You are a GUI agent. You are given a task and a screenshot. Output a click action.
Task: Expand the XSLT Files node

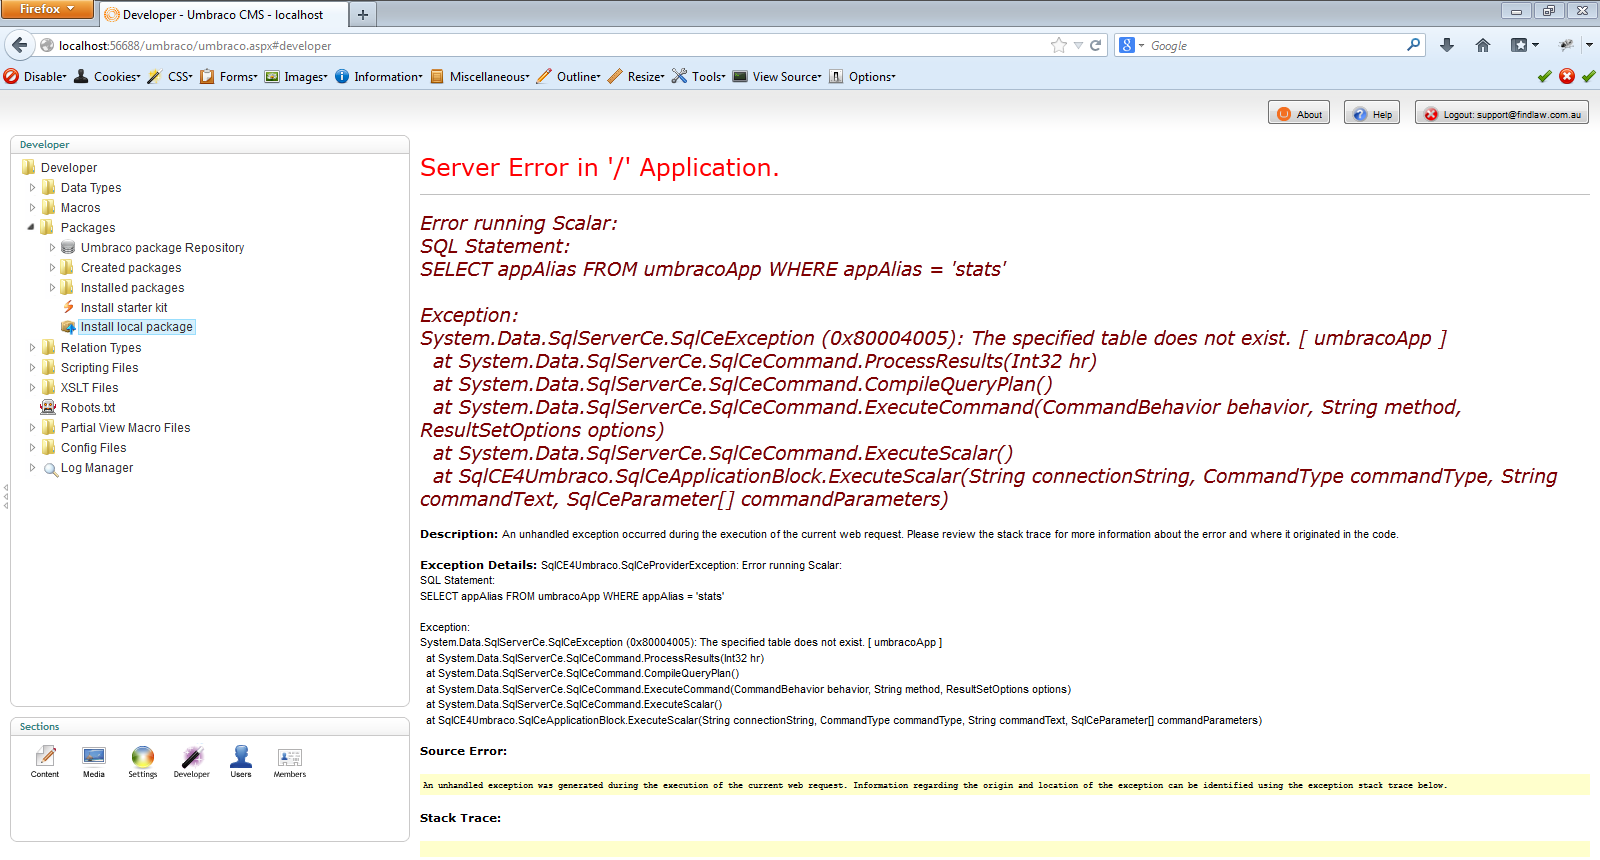coord(32,387)
